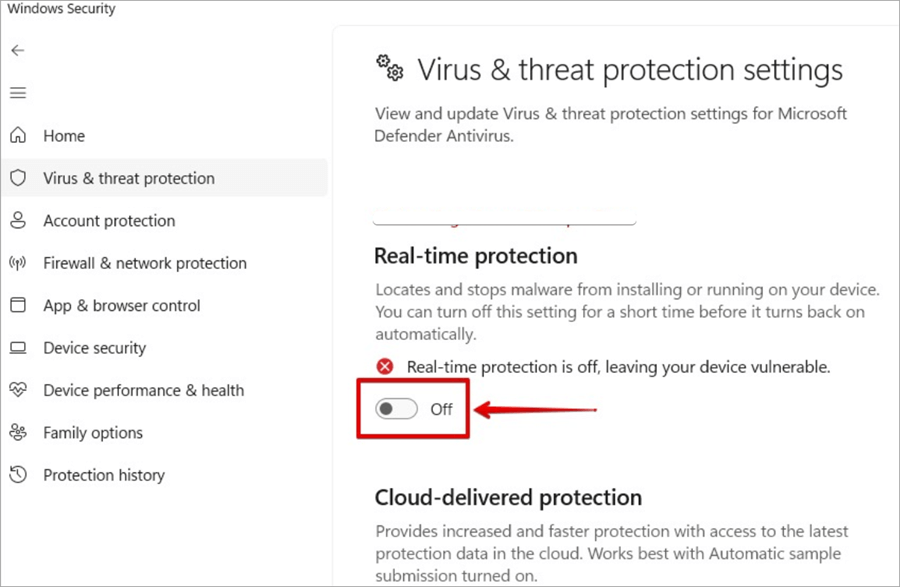Click the Family options people icon
Screen dimensions: 900x587
tap(20, 432)
